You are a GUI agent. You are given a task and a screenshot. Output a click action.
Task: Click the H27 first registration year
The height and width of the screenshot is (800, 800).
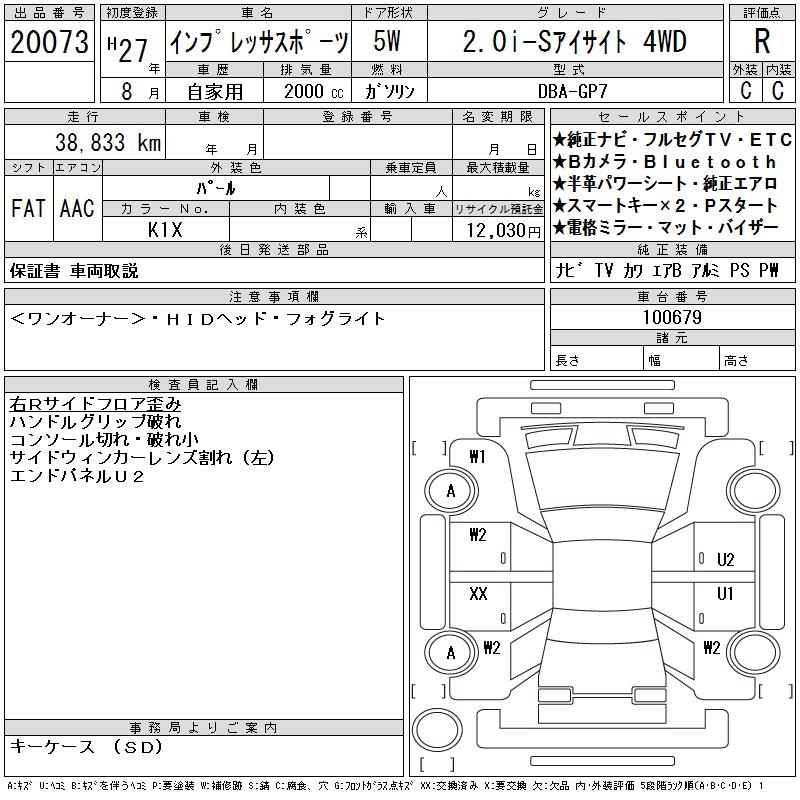128,49
